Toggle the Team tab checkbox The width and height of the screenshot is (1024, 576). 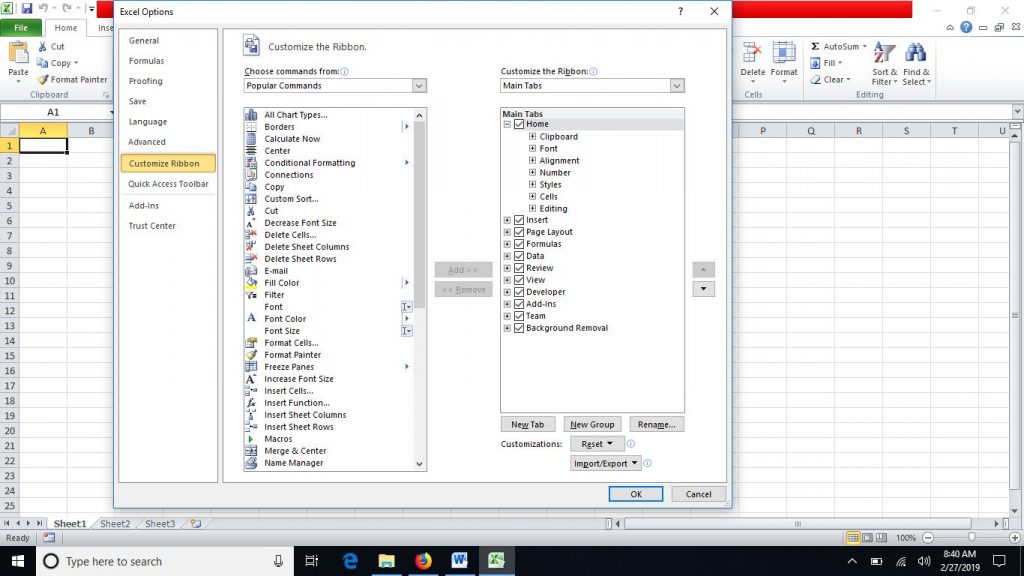(520, 316)
